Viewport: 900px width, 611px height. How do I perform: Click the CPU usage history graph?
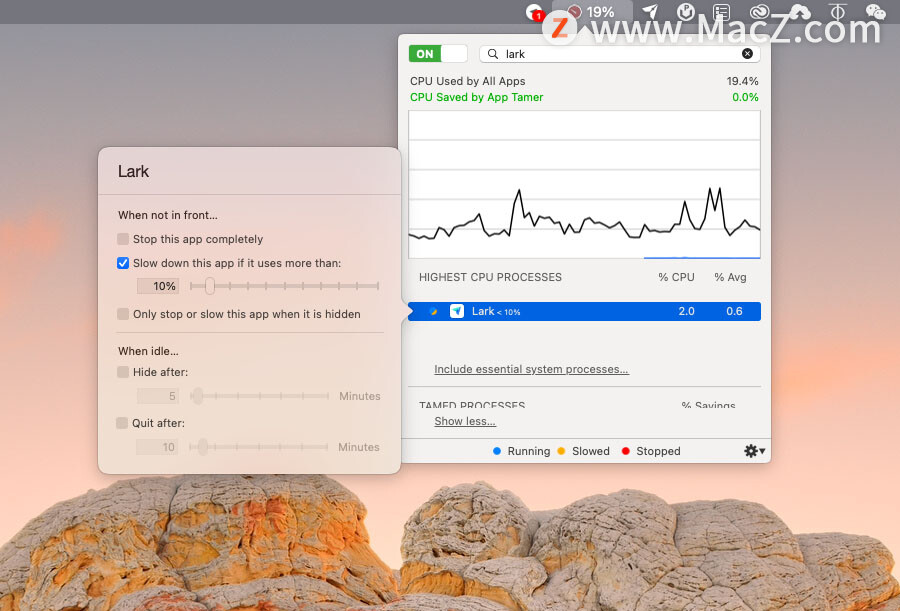pyautogui.click(x=584, y=184)
